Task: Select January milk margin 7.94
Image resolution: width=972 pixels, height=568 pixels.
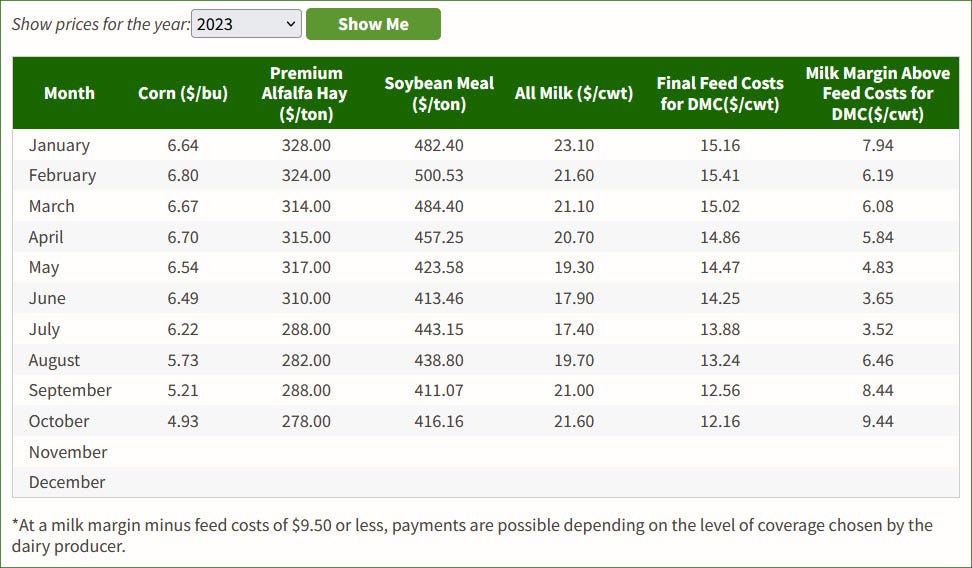Action: pos(878,145)
